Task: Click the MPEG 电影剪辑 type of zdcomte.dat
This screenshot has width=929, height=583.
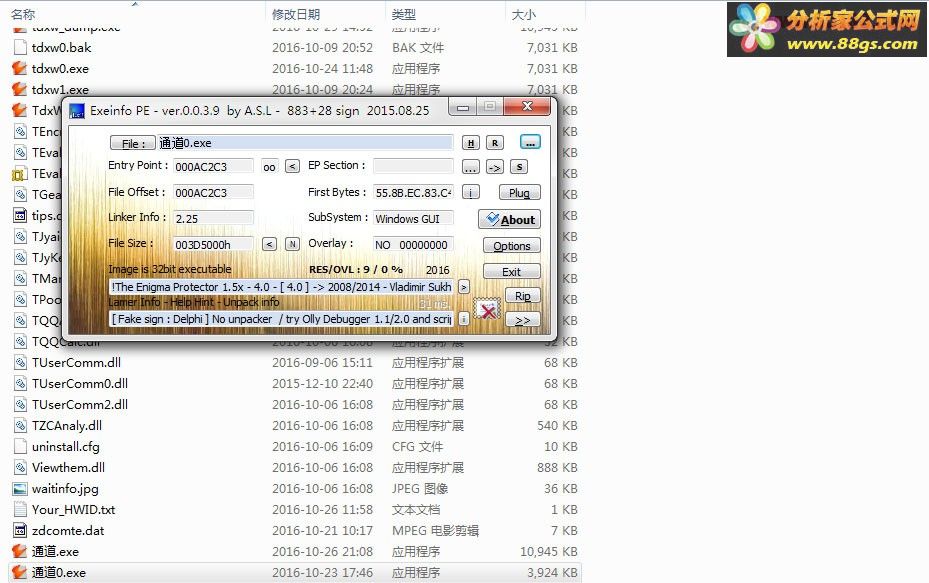Action: click(435, 531)
